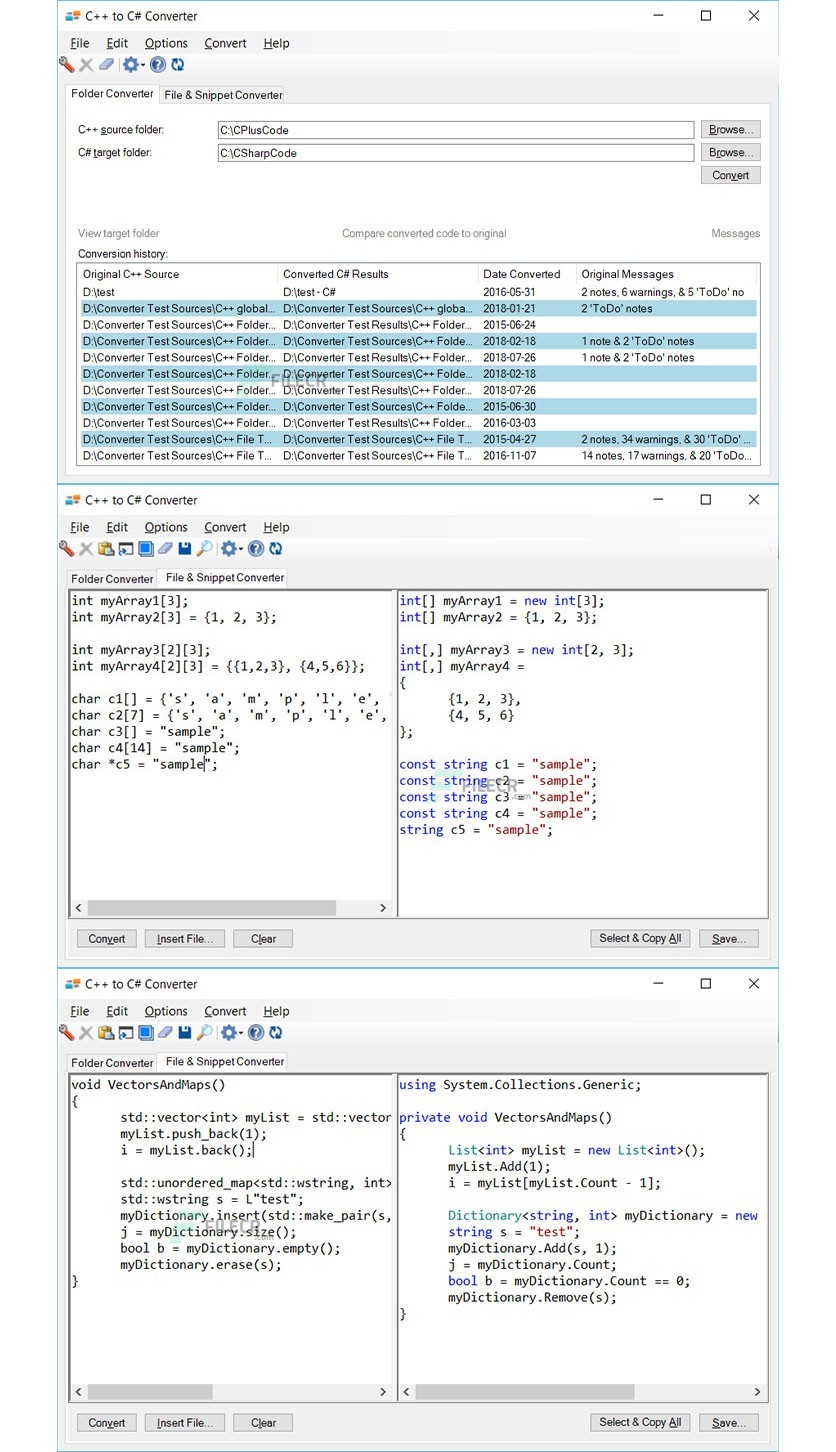This screenshot has height=1452, width=836.
Task: Click Save... button in bottom window
Action: click(729, 1422)
